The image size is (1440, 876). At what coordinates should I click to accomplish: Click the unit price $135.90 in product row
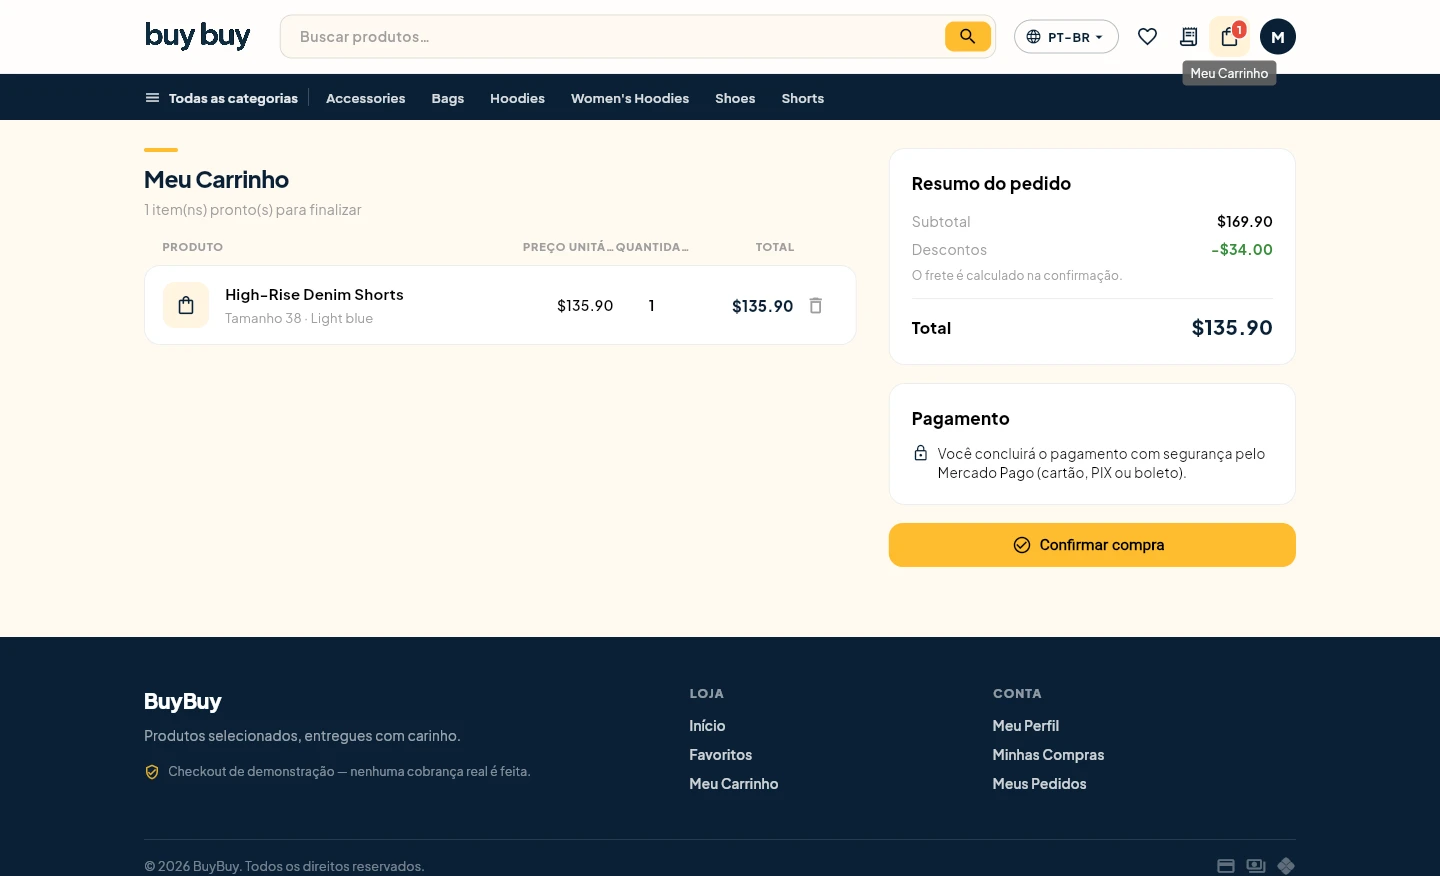[x=585, y=306]
